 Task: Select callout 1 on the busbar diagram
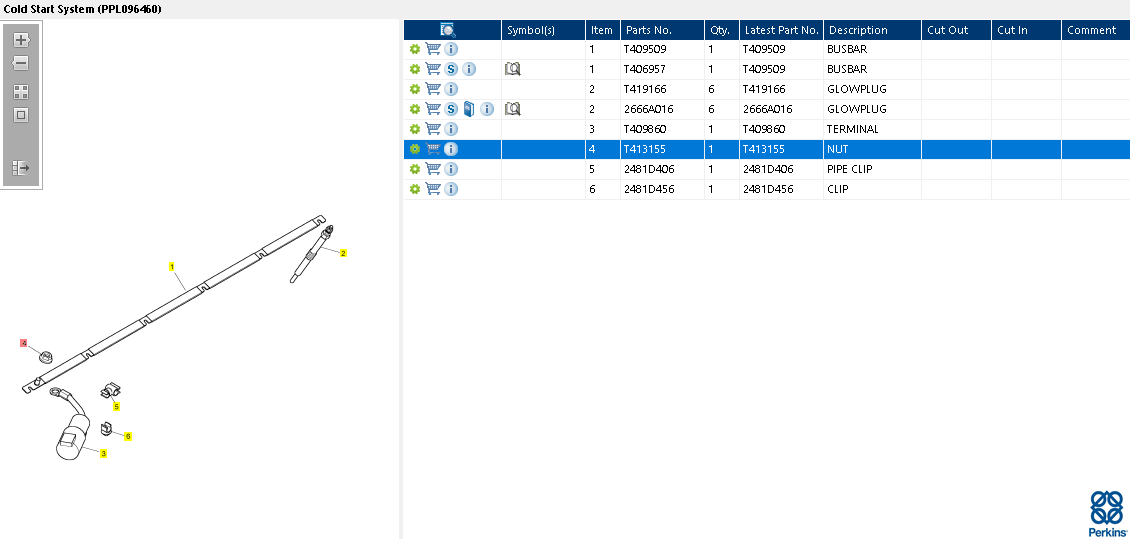coord(172,267)
